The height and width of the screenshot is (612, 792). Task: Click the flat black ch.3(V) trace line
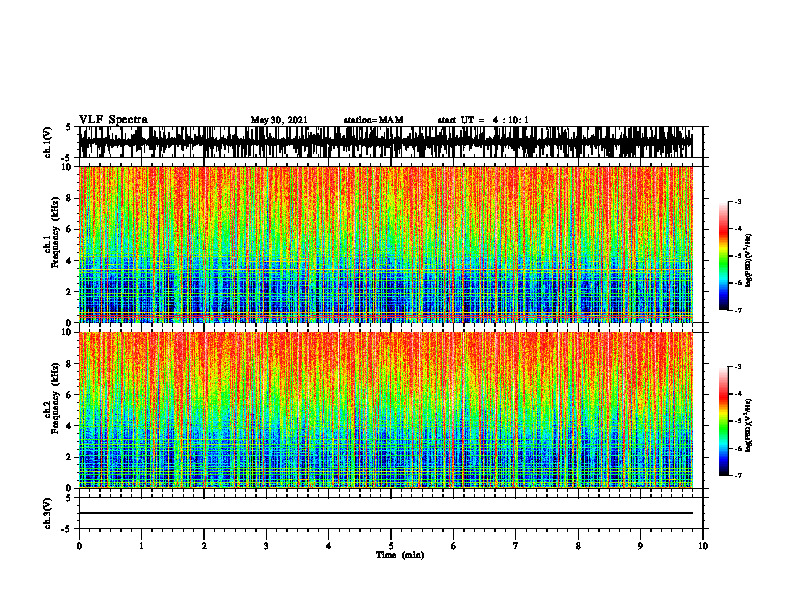pos(386,513)
